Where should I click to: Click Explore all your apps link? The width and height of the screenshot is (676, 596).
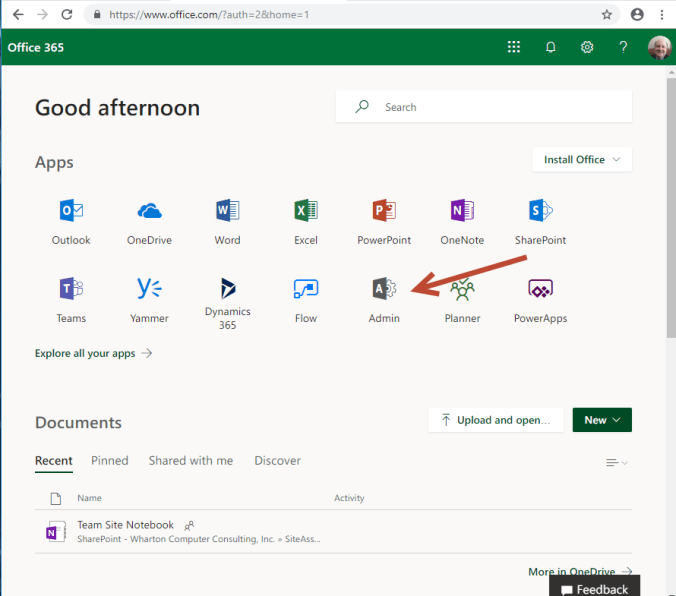[x=94, y=353]
